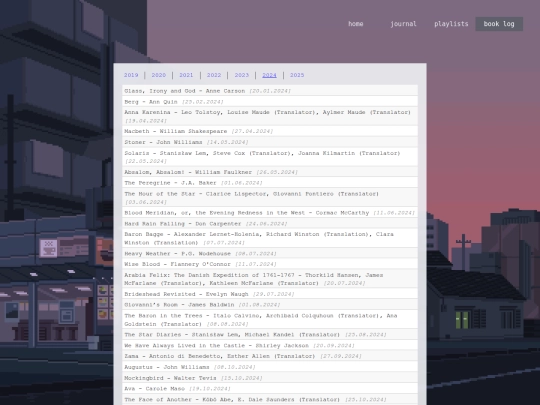Select The Star Diaries row
This screenshot has height=405, width=540.
click(270, 334)
